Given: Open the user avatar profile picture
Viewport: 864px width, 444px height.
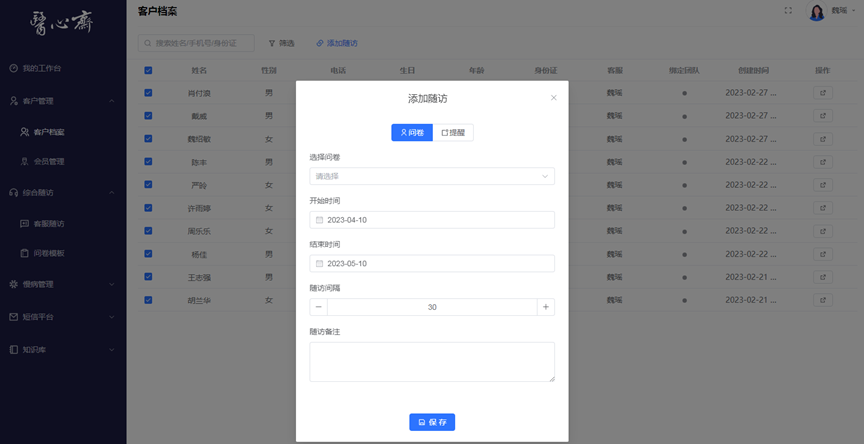Looking at the screenshot, I should [x=816, y=11].
